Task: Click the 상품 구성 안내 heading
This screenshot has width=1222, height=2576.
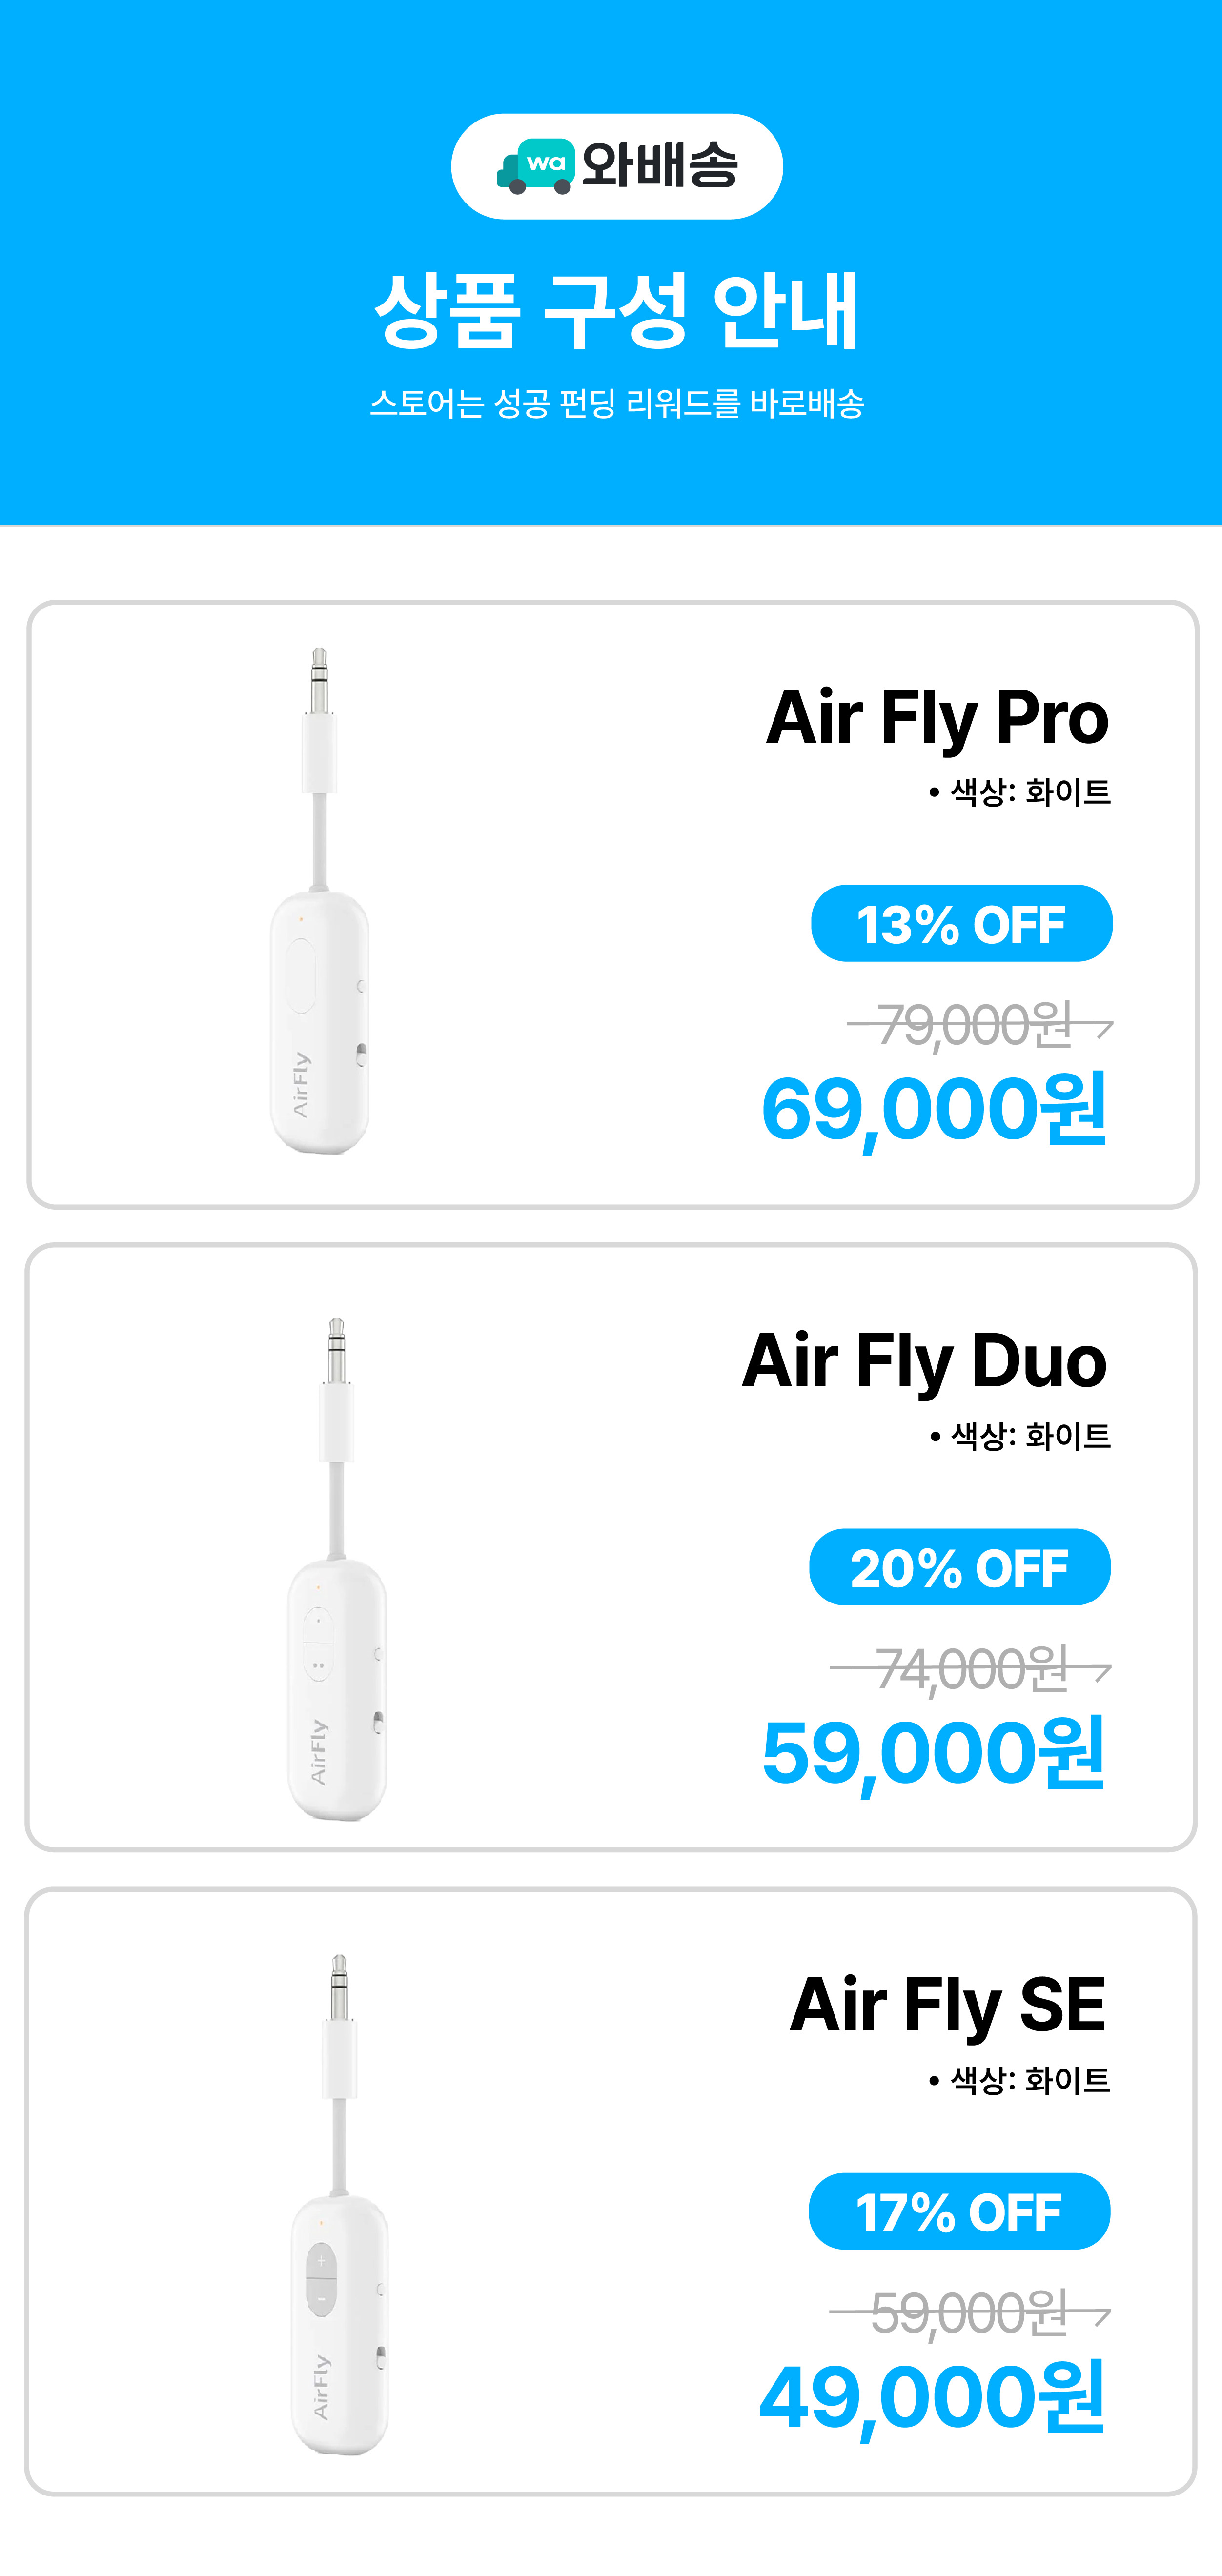Action: (616, 310)
